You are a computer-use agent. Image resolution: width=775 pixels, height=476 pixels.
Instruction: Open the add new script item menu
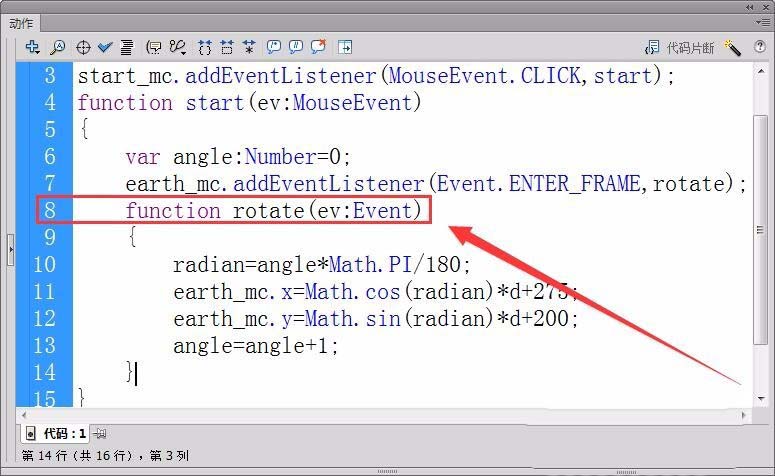[33, 47]
